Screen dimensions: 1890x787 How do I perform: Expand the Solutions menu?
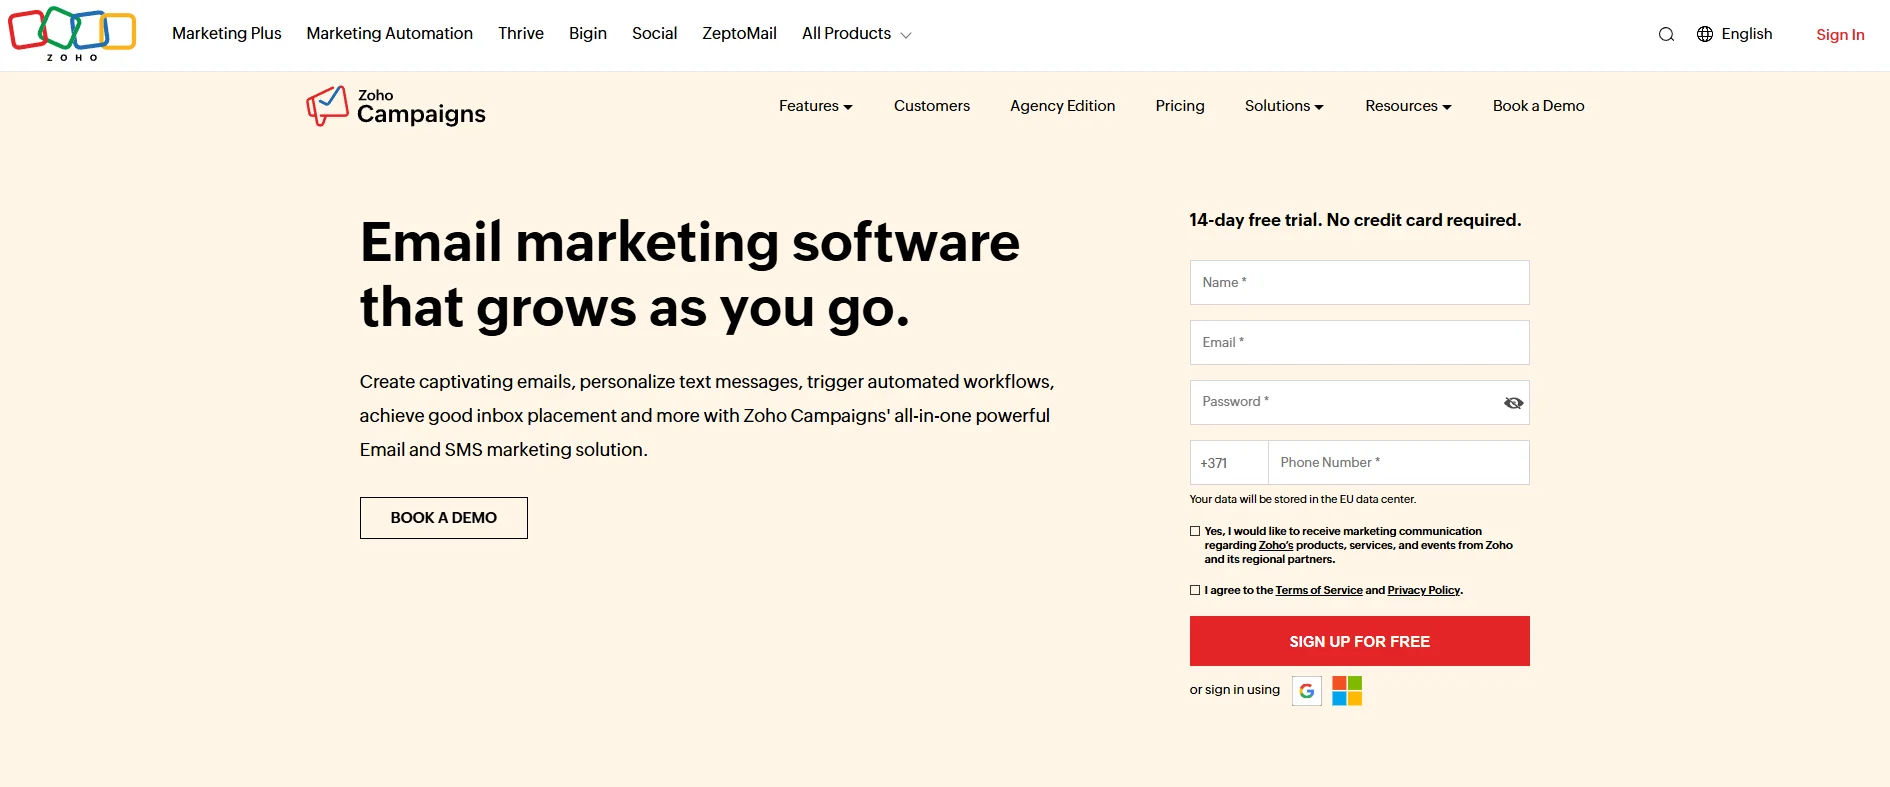tap(1284, 106)
